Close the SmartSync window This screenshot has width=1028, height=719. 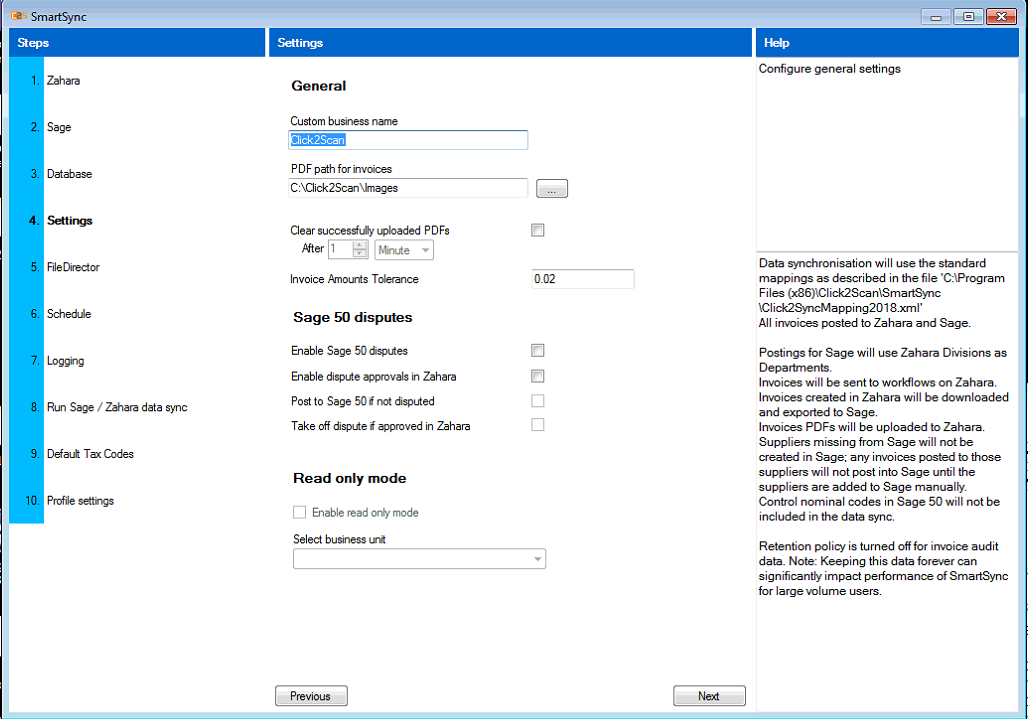(1001, 16)
